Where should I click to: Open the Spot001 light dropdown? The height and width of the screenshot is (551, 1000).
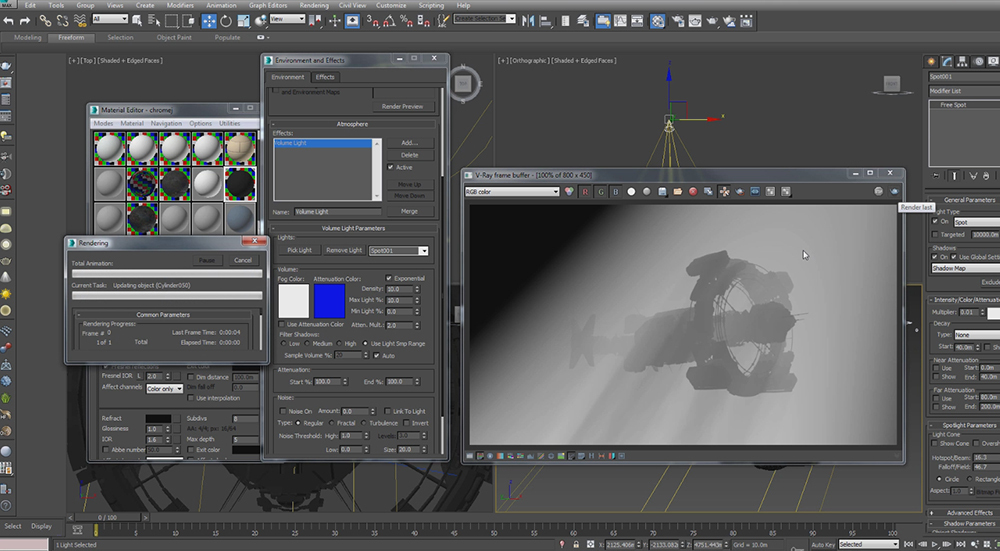coord(398,250)
